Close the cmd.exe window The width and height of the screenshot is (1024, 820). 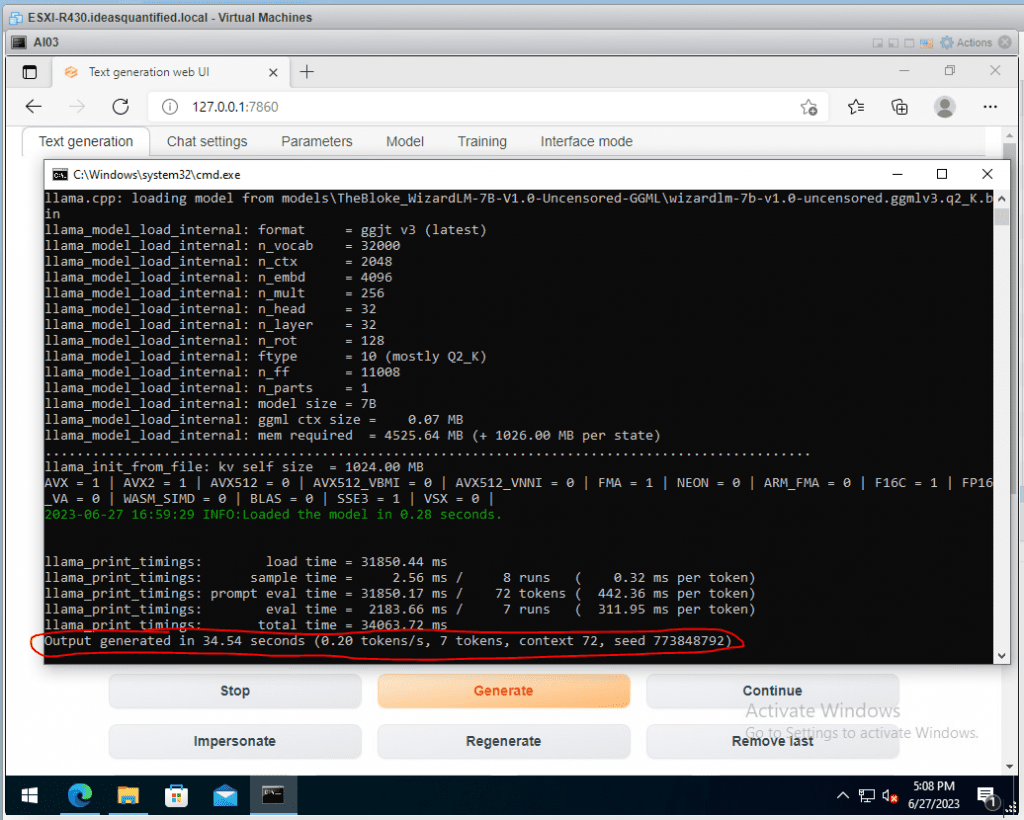(987, 174)
